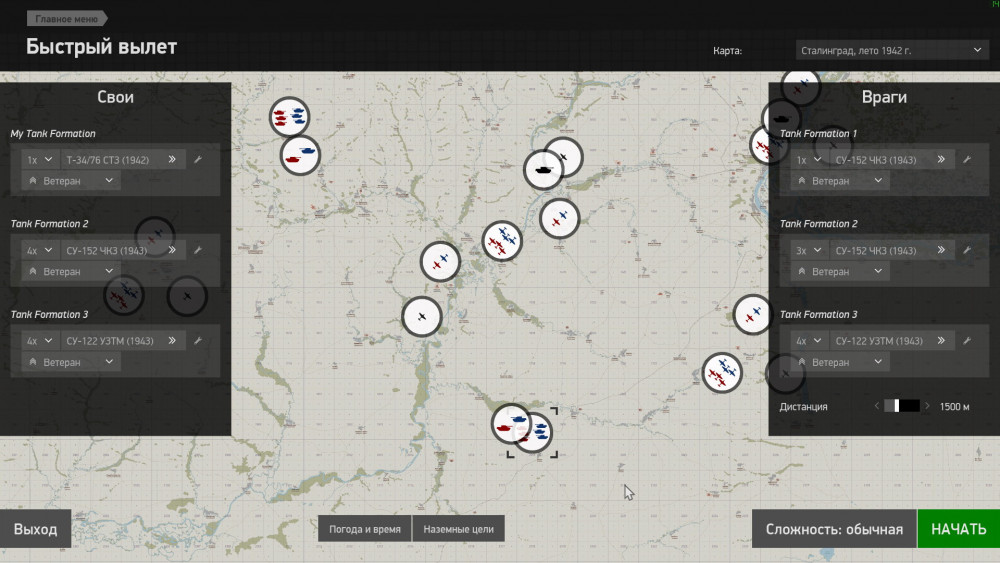Change the Ветеран skill for Враги Tank Formation 2

[x=841, y=271]
